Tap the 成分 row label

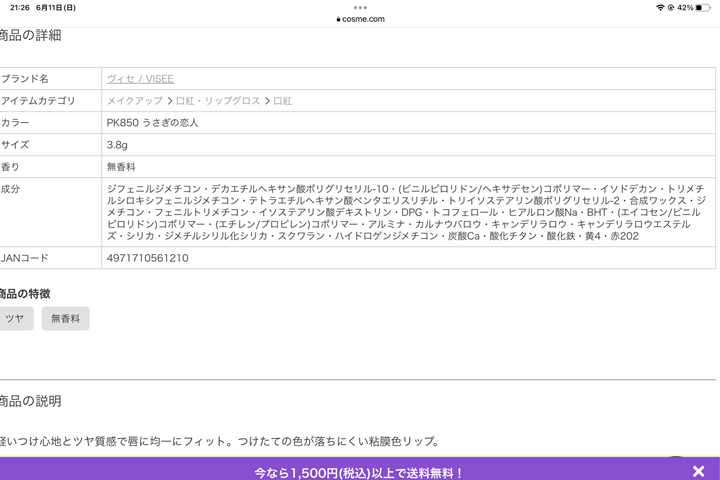[x=10, y=189]
